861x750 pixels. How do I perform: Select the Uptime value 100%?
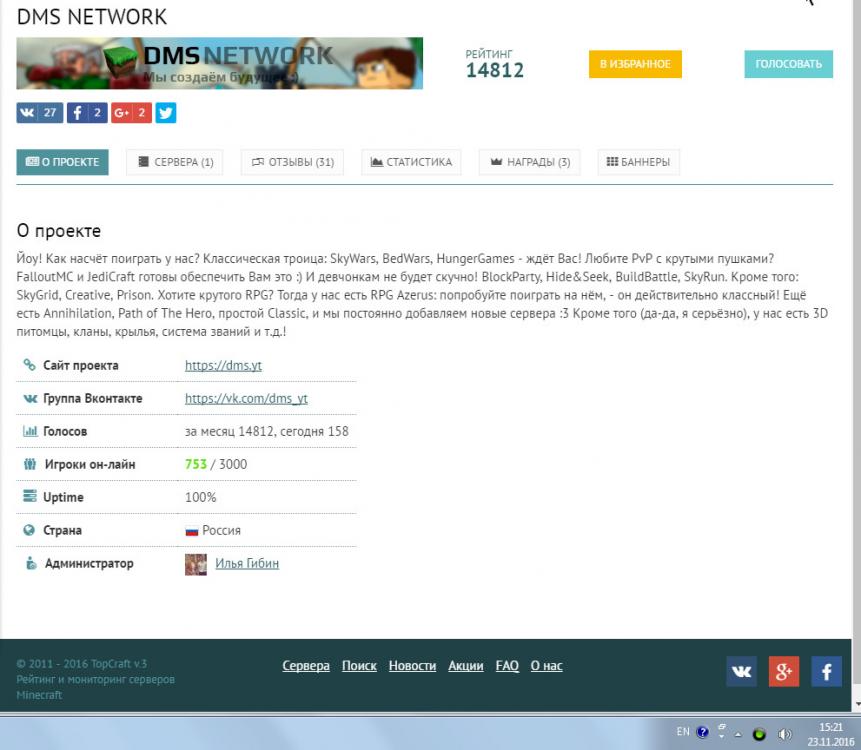click(200, 497)
